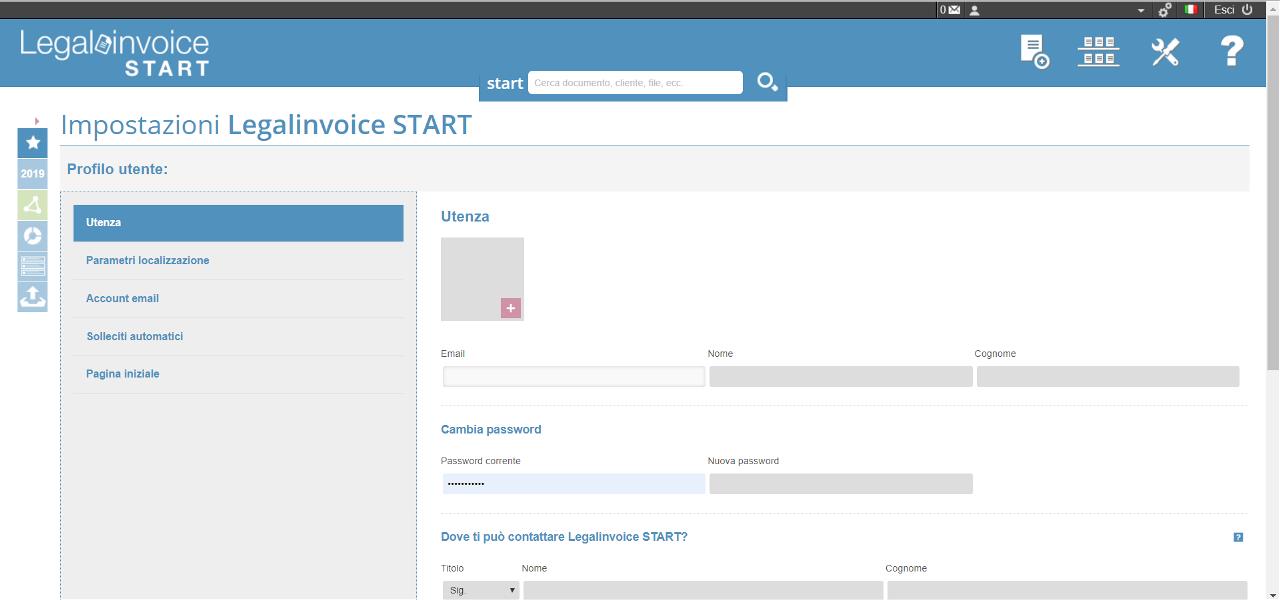Viewport: 1280px width, 600px height.
Task: Add profile picture with the plus button
Action: [x=511, y=308]
